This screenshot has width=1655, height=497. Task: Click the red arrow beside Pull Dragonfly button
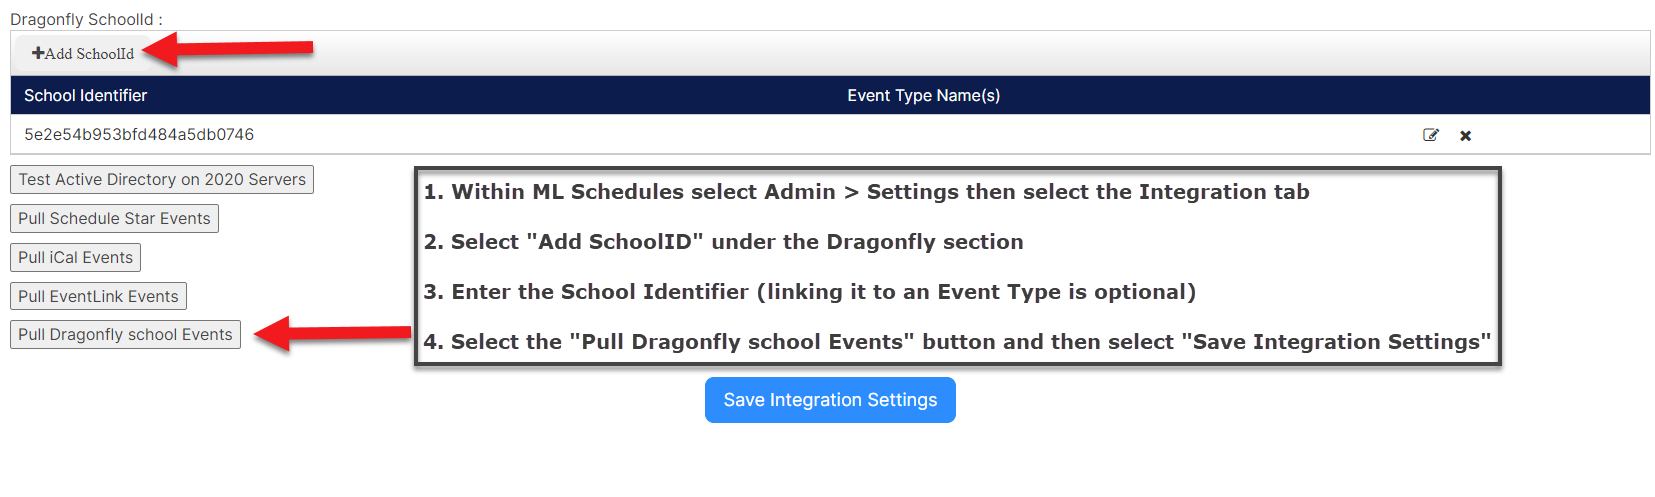[334, 333]
